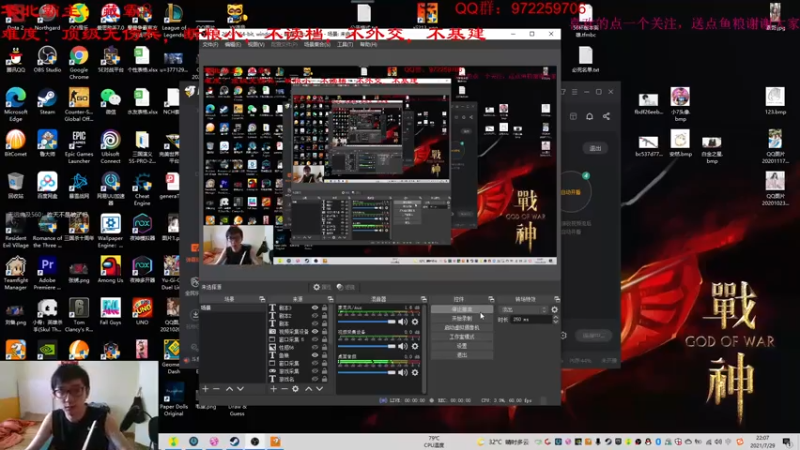The width and height of the screenshot is (800, 450).
Task: Open the 文件(F) menu in OBS
Action: [x=210, y=45]
